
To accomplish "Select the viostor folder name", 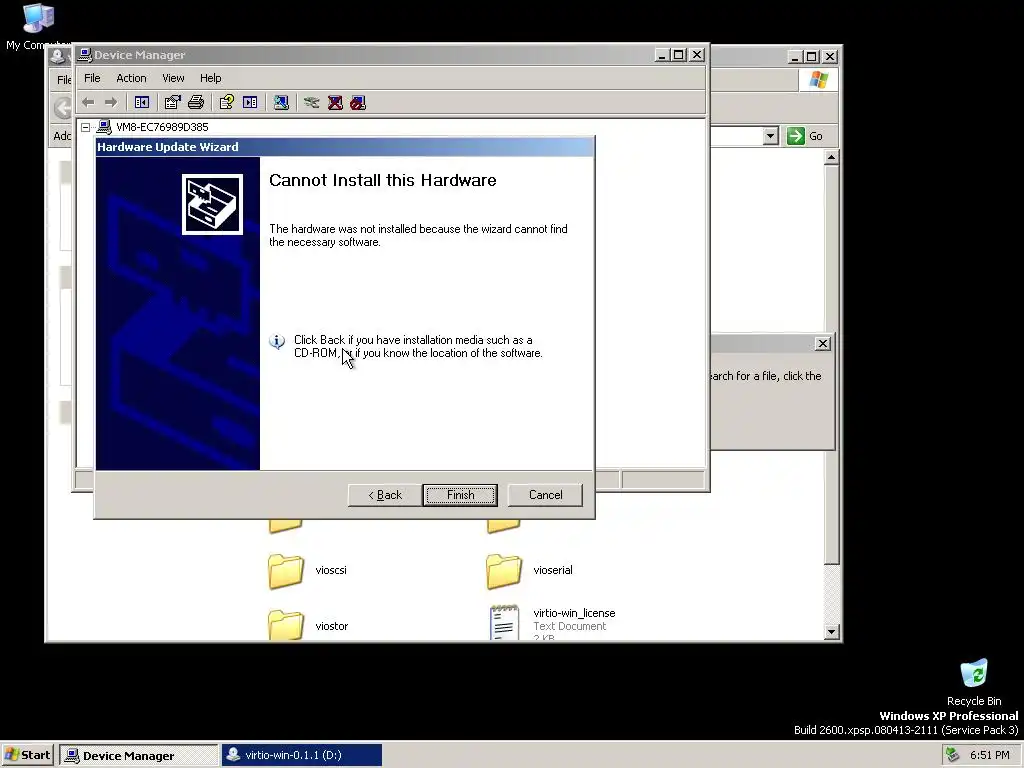I will (x=332, y=626).
